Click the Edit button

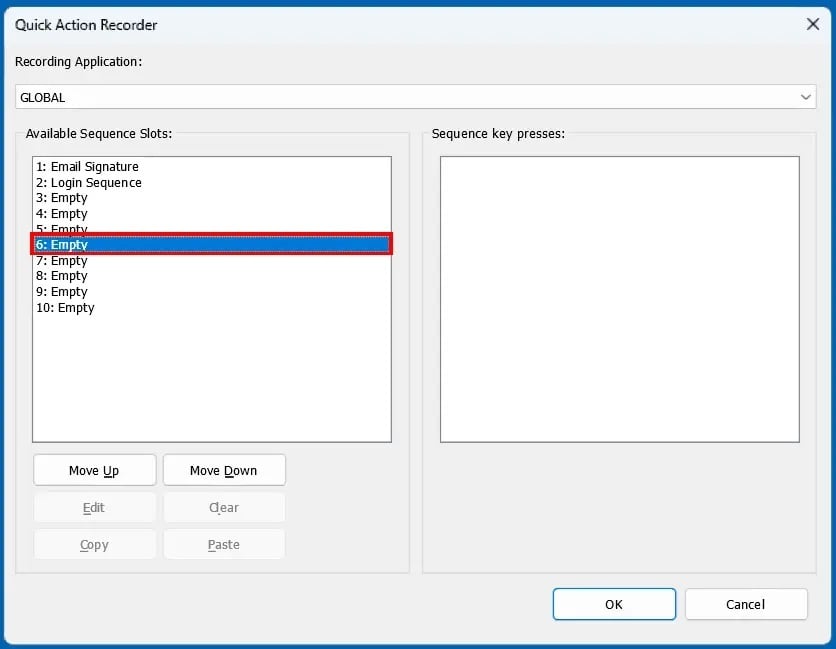click(94, 508)
